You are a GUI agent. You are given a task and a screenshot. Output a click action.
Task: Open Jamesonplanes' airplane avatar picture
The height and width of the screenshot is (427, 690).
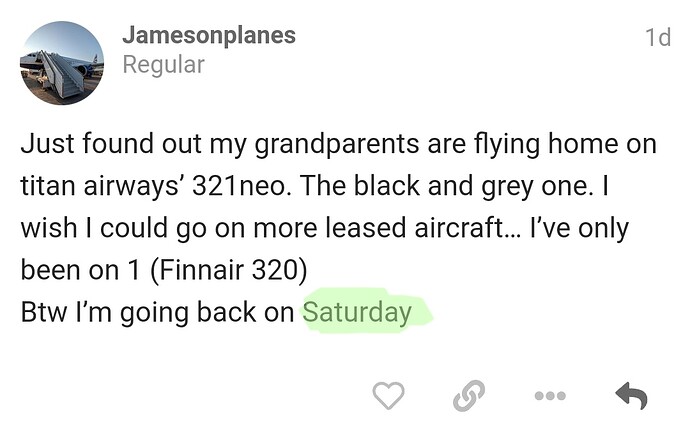click(61, 63)
